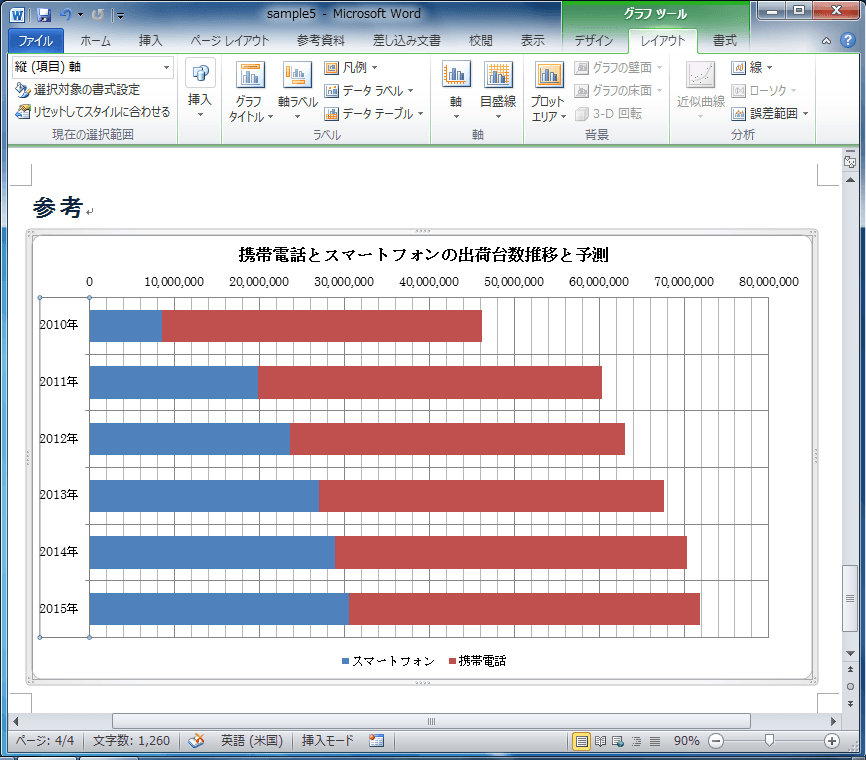Screen dimensions: 866x760
Task: Open the データ テーブル dropdown
Action: (374, 113)
